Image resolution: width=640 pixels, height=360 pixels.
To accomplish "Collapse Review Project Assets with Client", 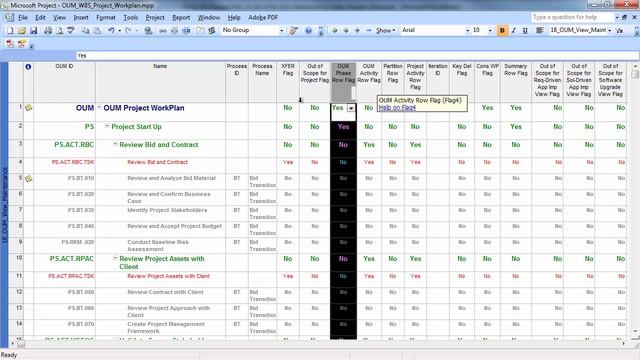I will point(115,258).
